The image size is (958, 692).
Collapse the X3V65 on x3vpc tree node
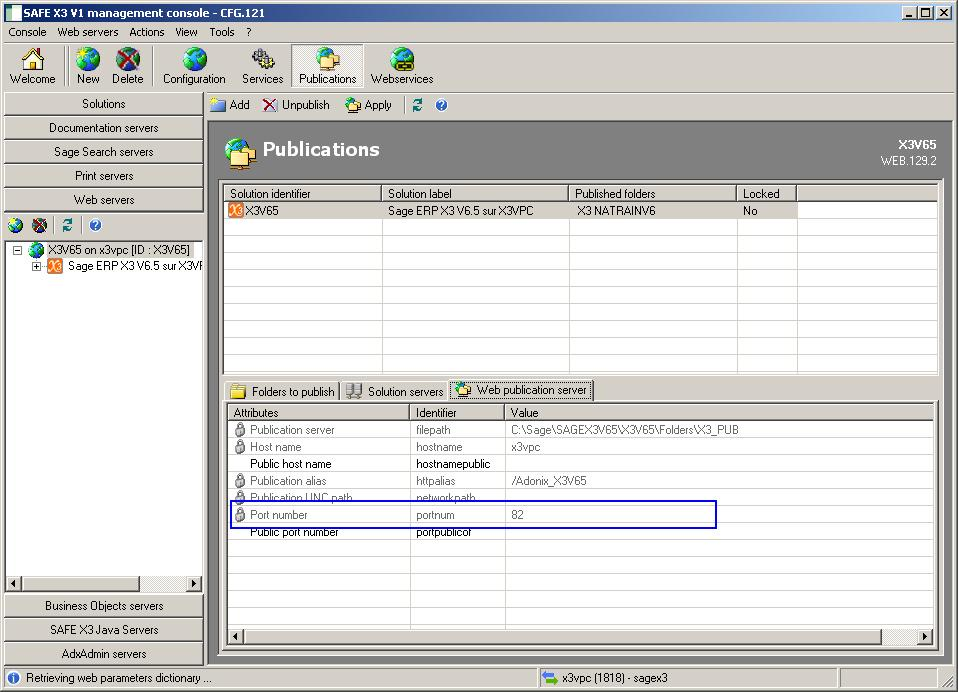18,250
